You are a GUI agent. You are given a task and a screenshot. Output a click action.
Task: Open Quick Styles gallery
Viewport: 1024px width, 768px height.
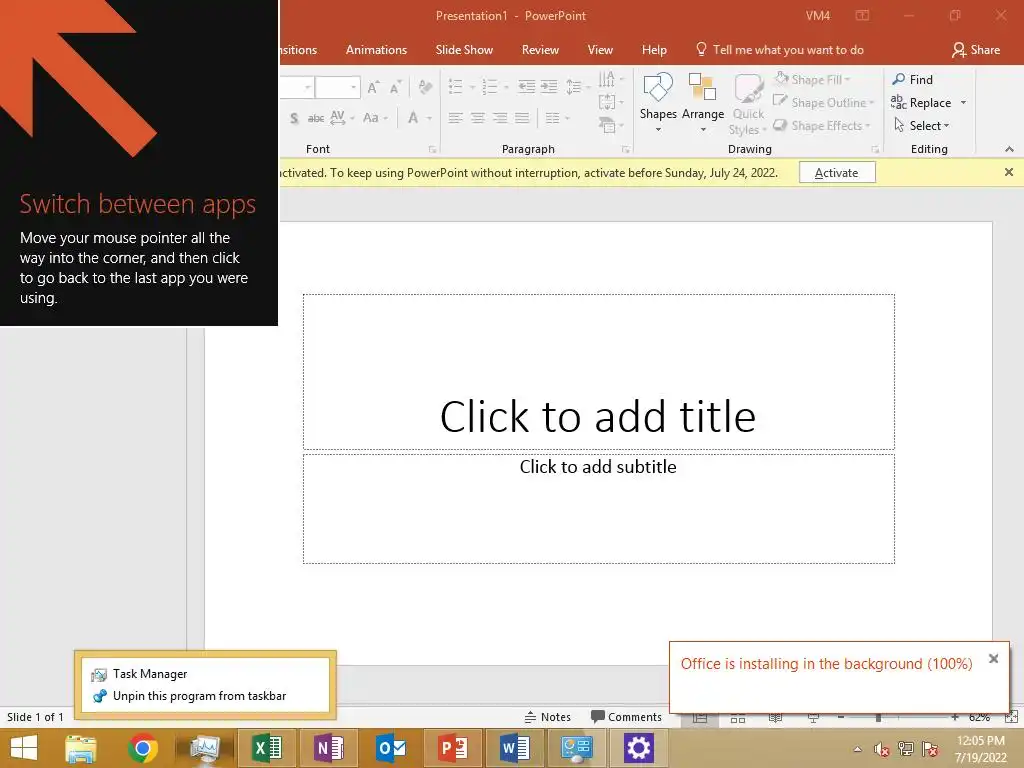(x=748, y=104)
